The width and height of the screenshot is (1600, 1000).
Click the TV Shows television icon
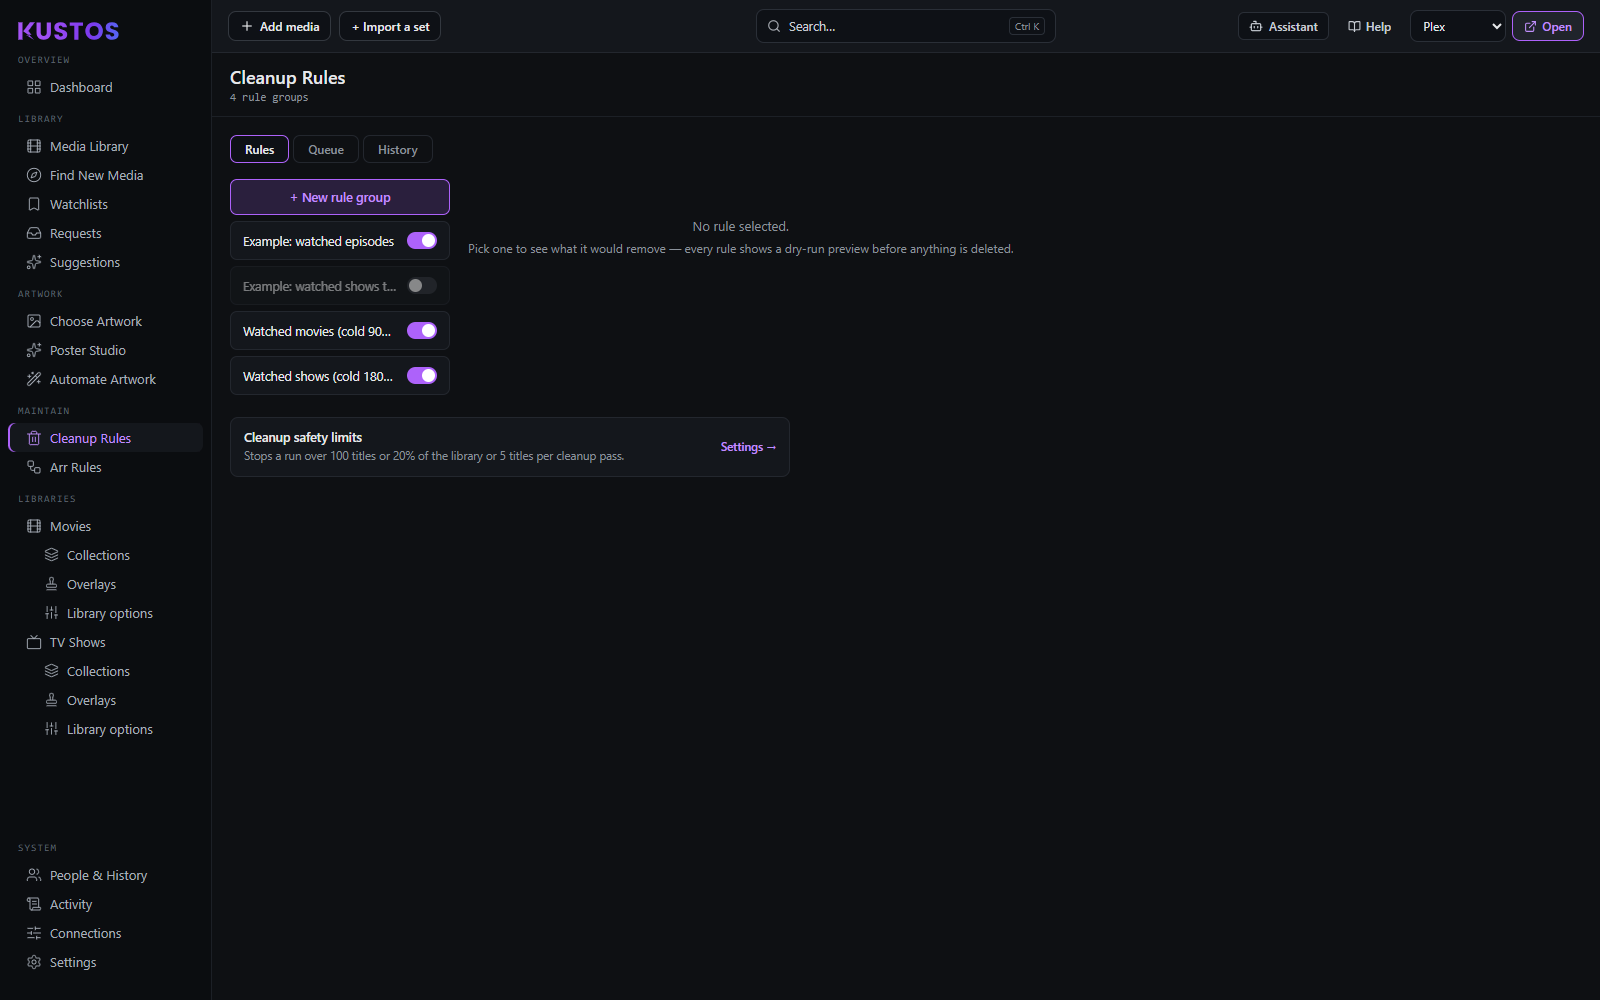pos(34,642)
